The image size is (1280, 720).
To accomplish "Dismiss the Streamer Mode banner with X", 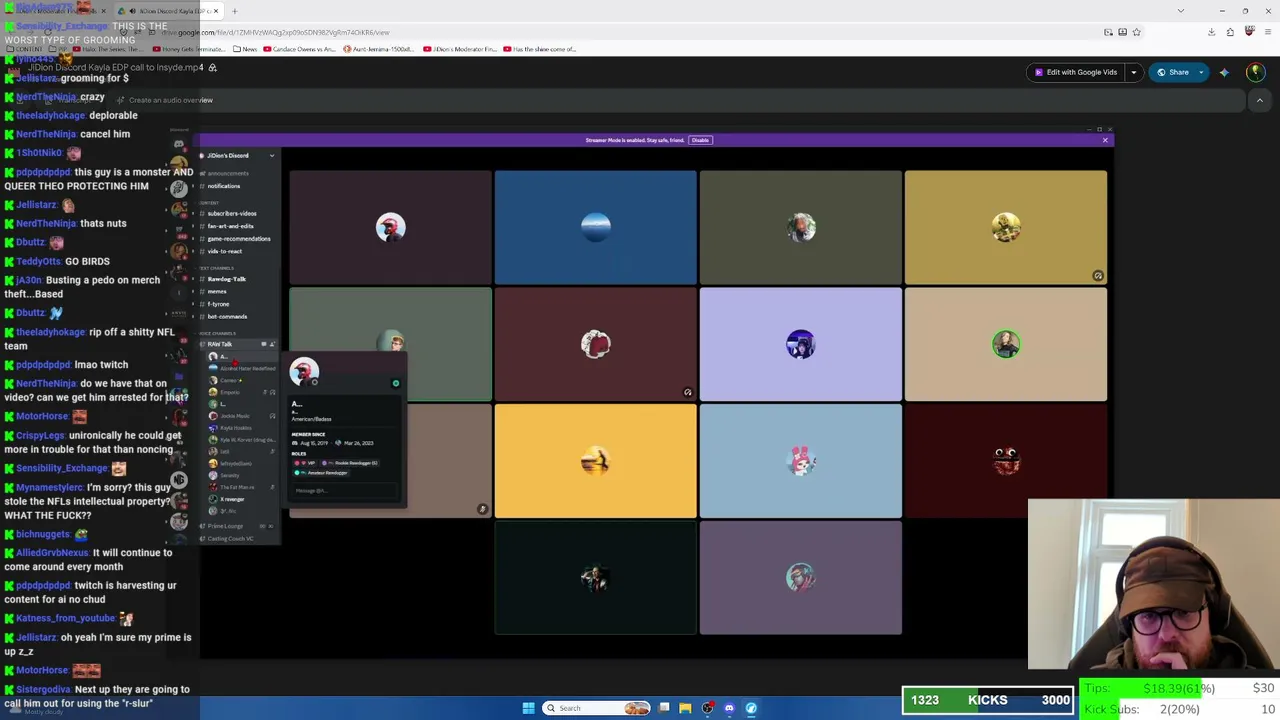I will click(1105, 140).
